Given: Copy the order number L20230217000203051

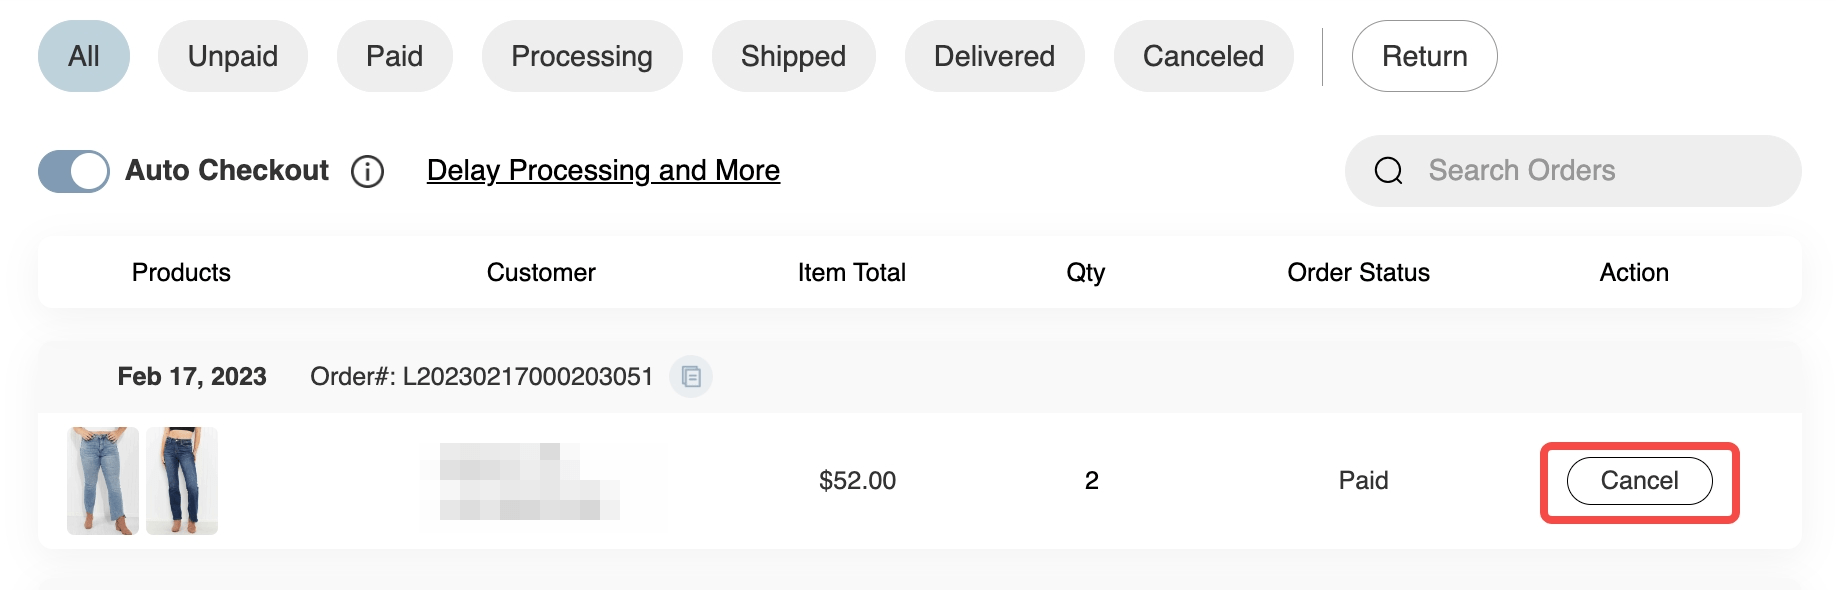Looking at the screenshot, I should tap(689, 378).
